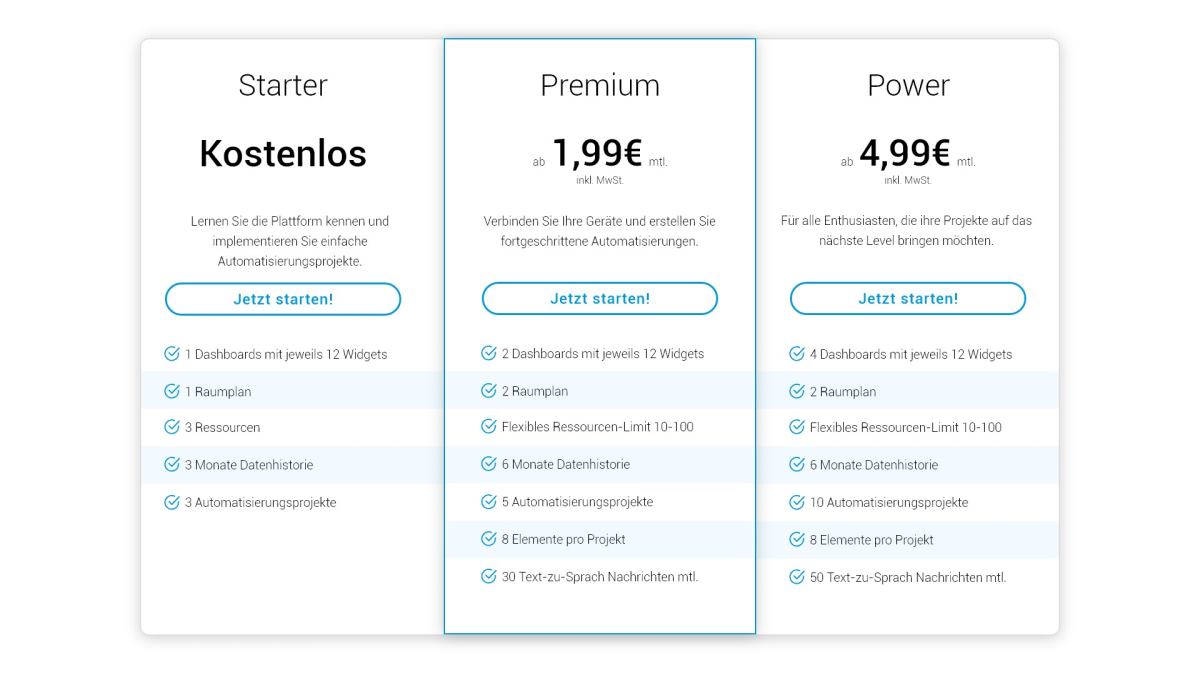Click the checkmark beside "50 Text-zu-Sprach Nachrichten mtl."
This screenshot has width=1200, height=675.
[x=795, y=576]
